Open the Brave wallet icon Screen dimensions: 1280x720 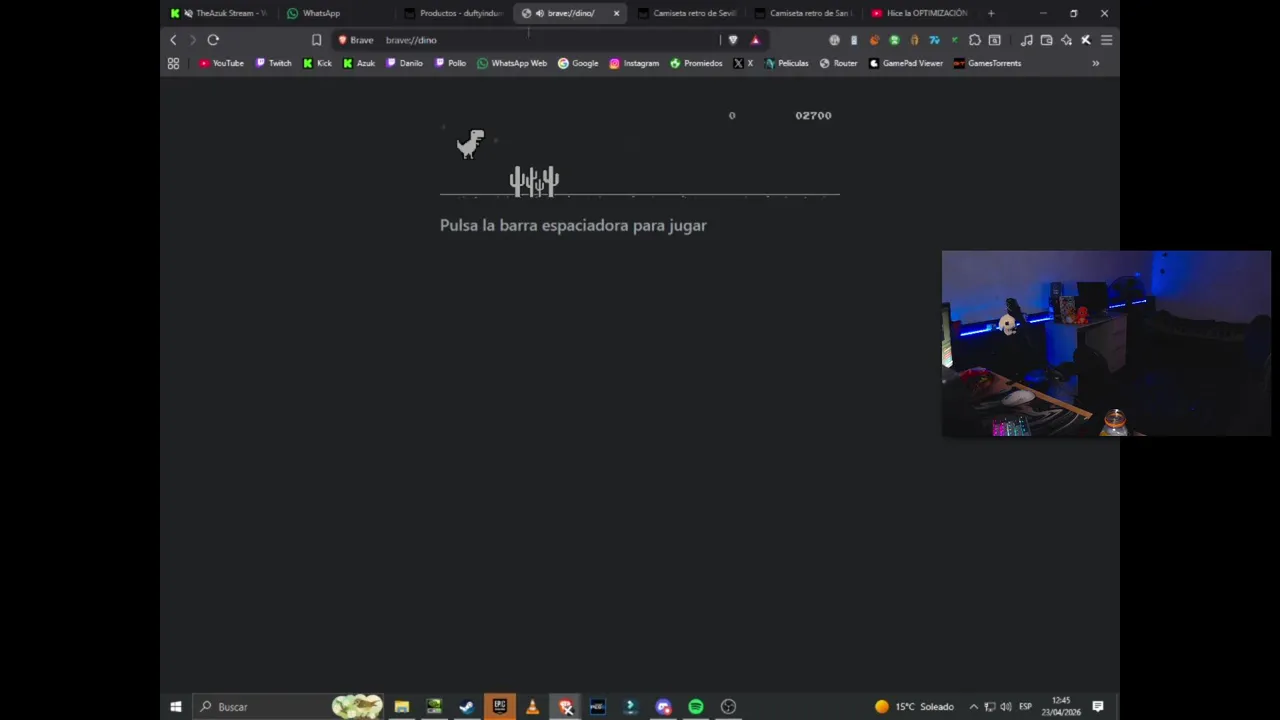tap(1046, 40)
